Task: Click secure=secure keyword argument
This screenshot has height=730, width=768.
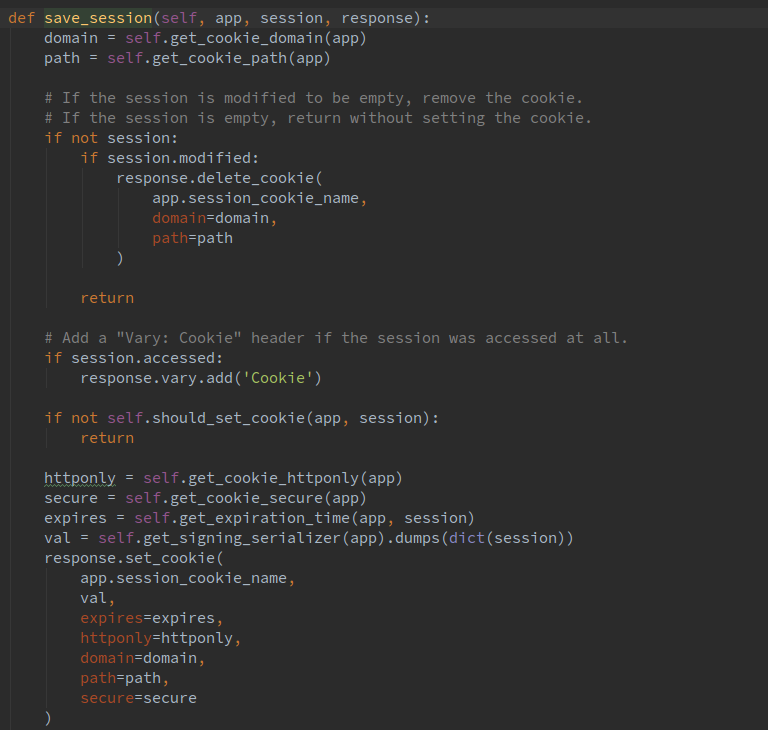Action: [x=139, y=698]
